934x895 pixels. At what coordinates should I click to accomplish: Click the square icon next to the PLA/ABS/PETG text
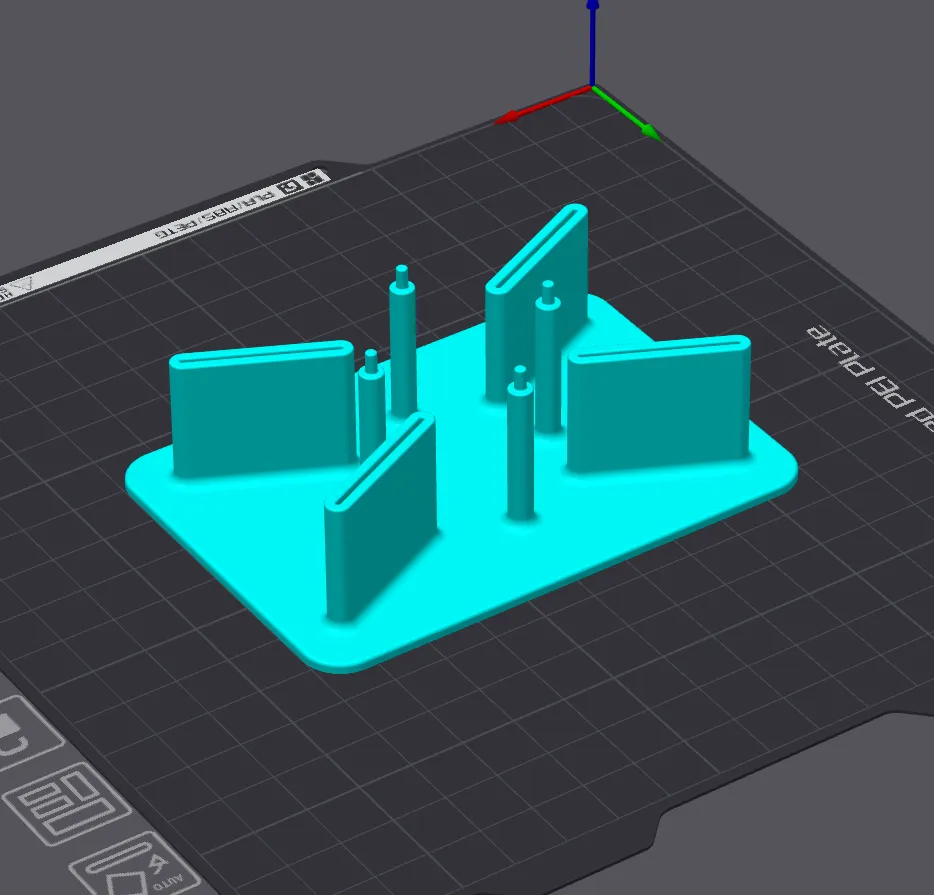click(288, 187)
